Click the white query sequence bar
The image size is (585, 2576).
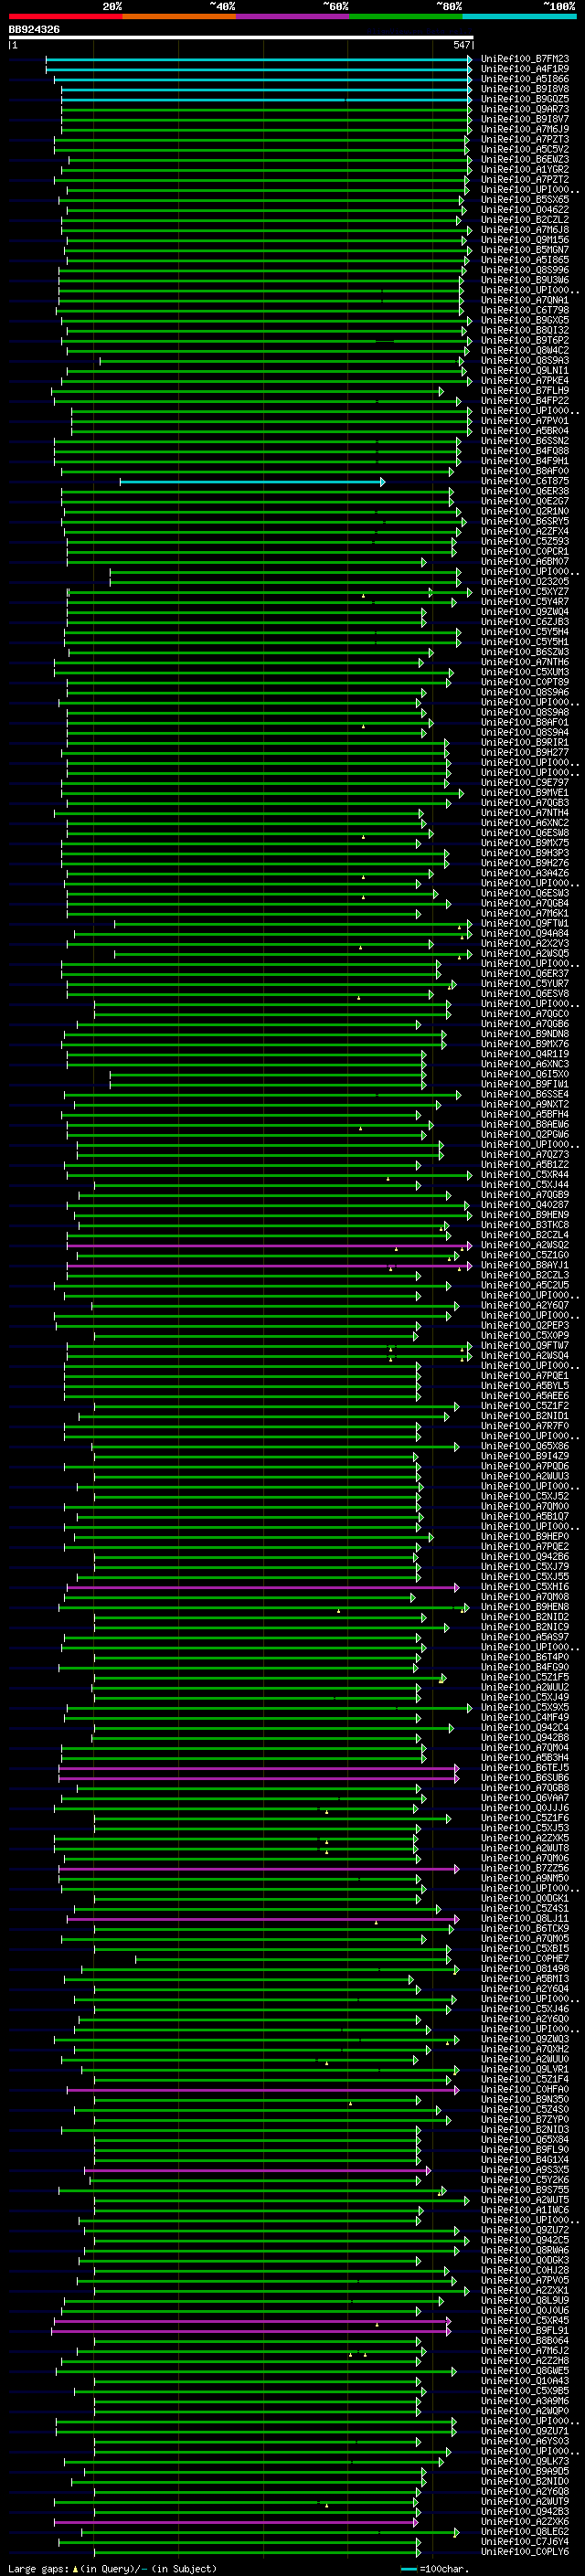tap(240, 37)
